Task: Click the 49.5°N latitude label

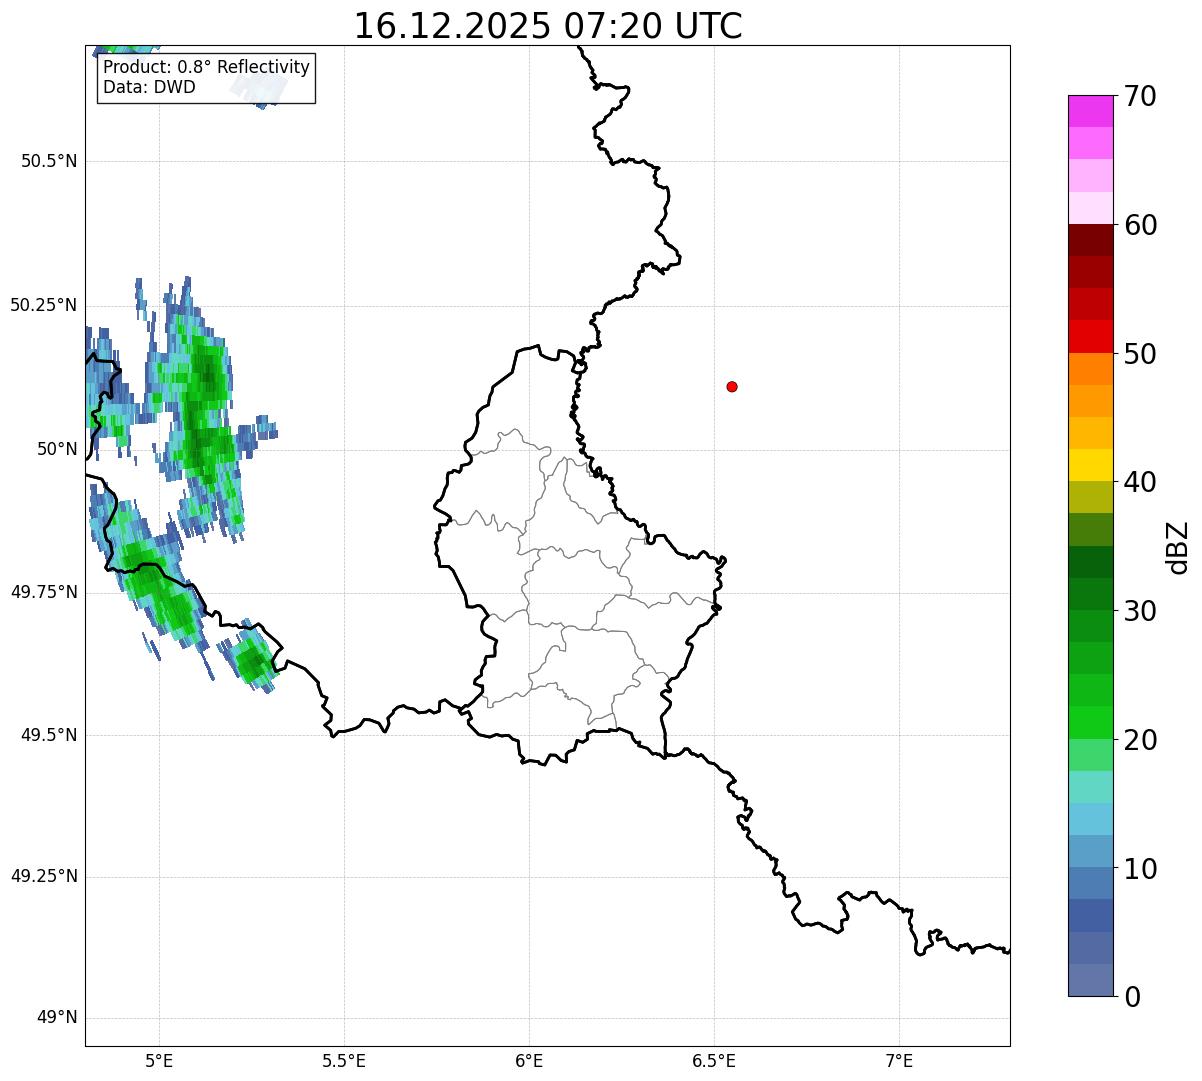Action: pyautogui.click(x=49, y=735)
